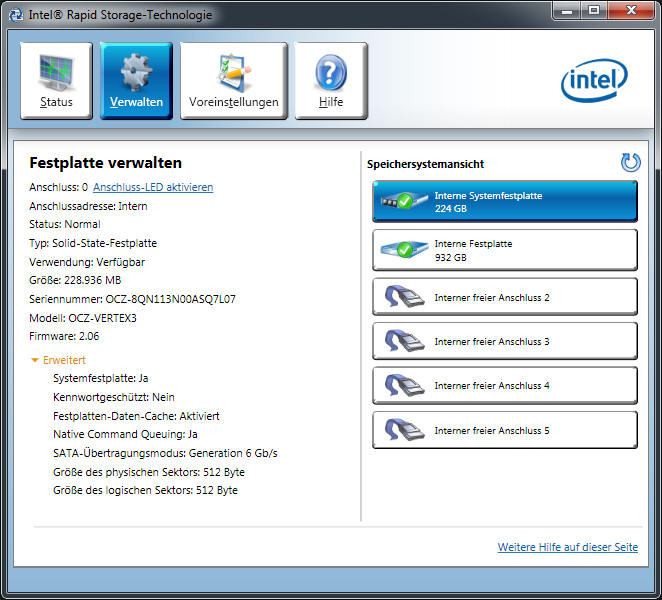Switch to the Voreinstellungen tab
662x600 pixels.
click(234, 81)
